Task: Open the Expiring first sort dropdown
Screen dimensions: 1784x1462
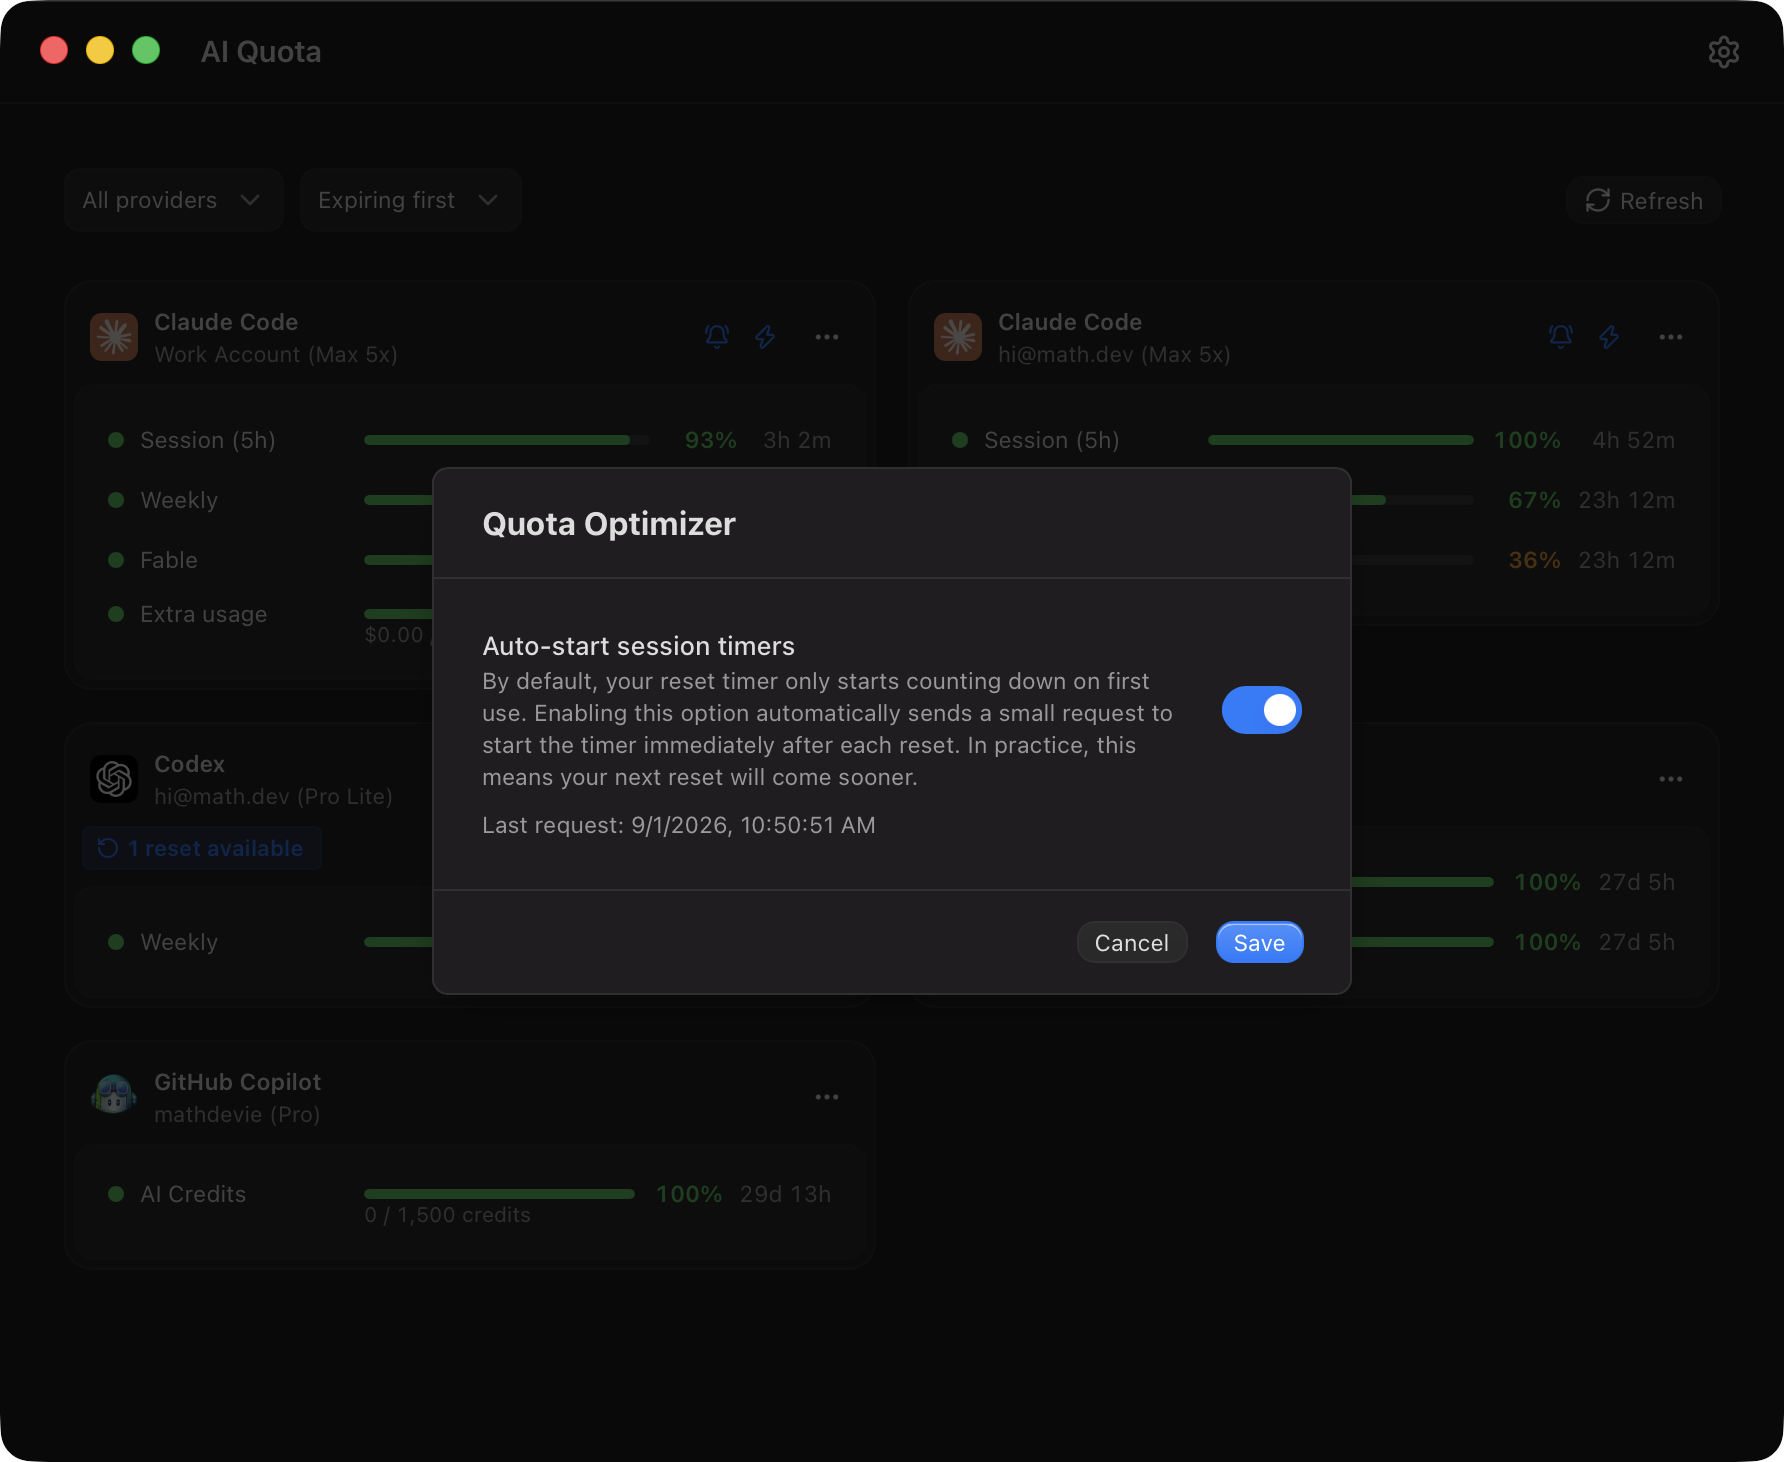Action: tap(410, 200)
